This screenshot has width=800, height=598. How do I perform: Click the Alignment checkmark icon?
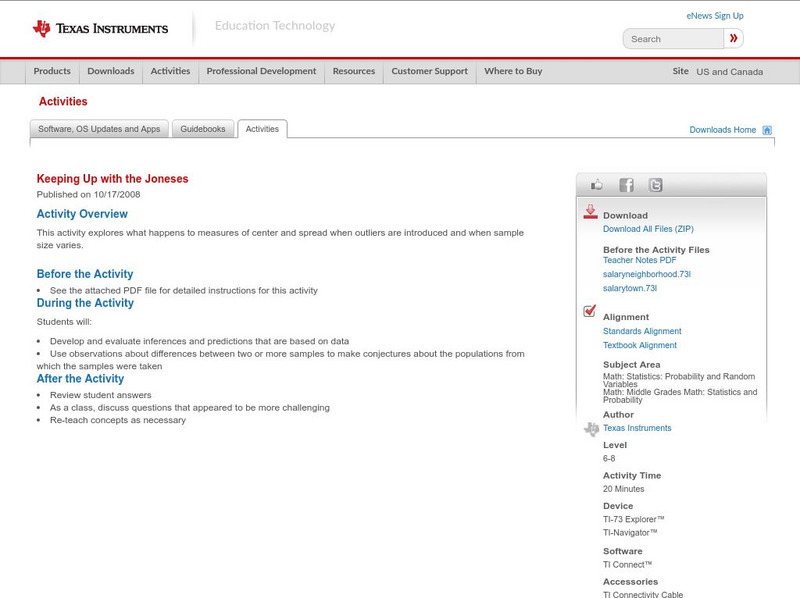tap(590, 312)
